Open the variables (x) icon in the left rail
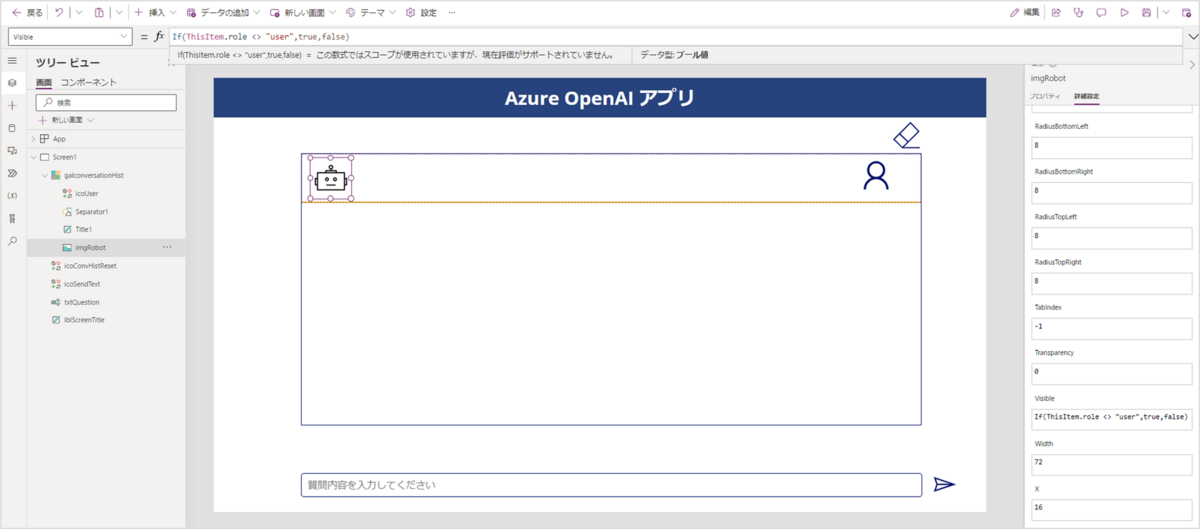This screenshot has width=1200, height=529. point(12,196)
